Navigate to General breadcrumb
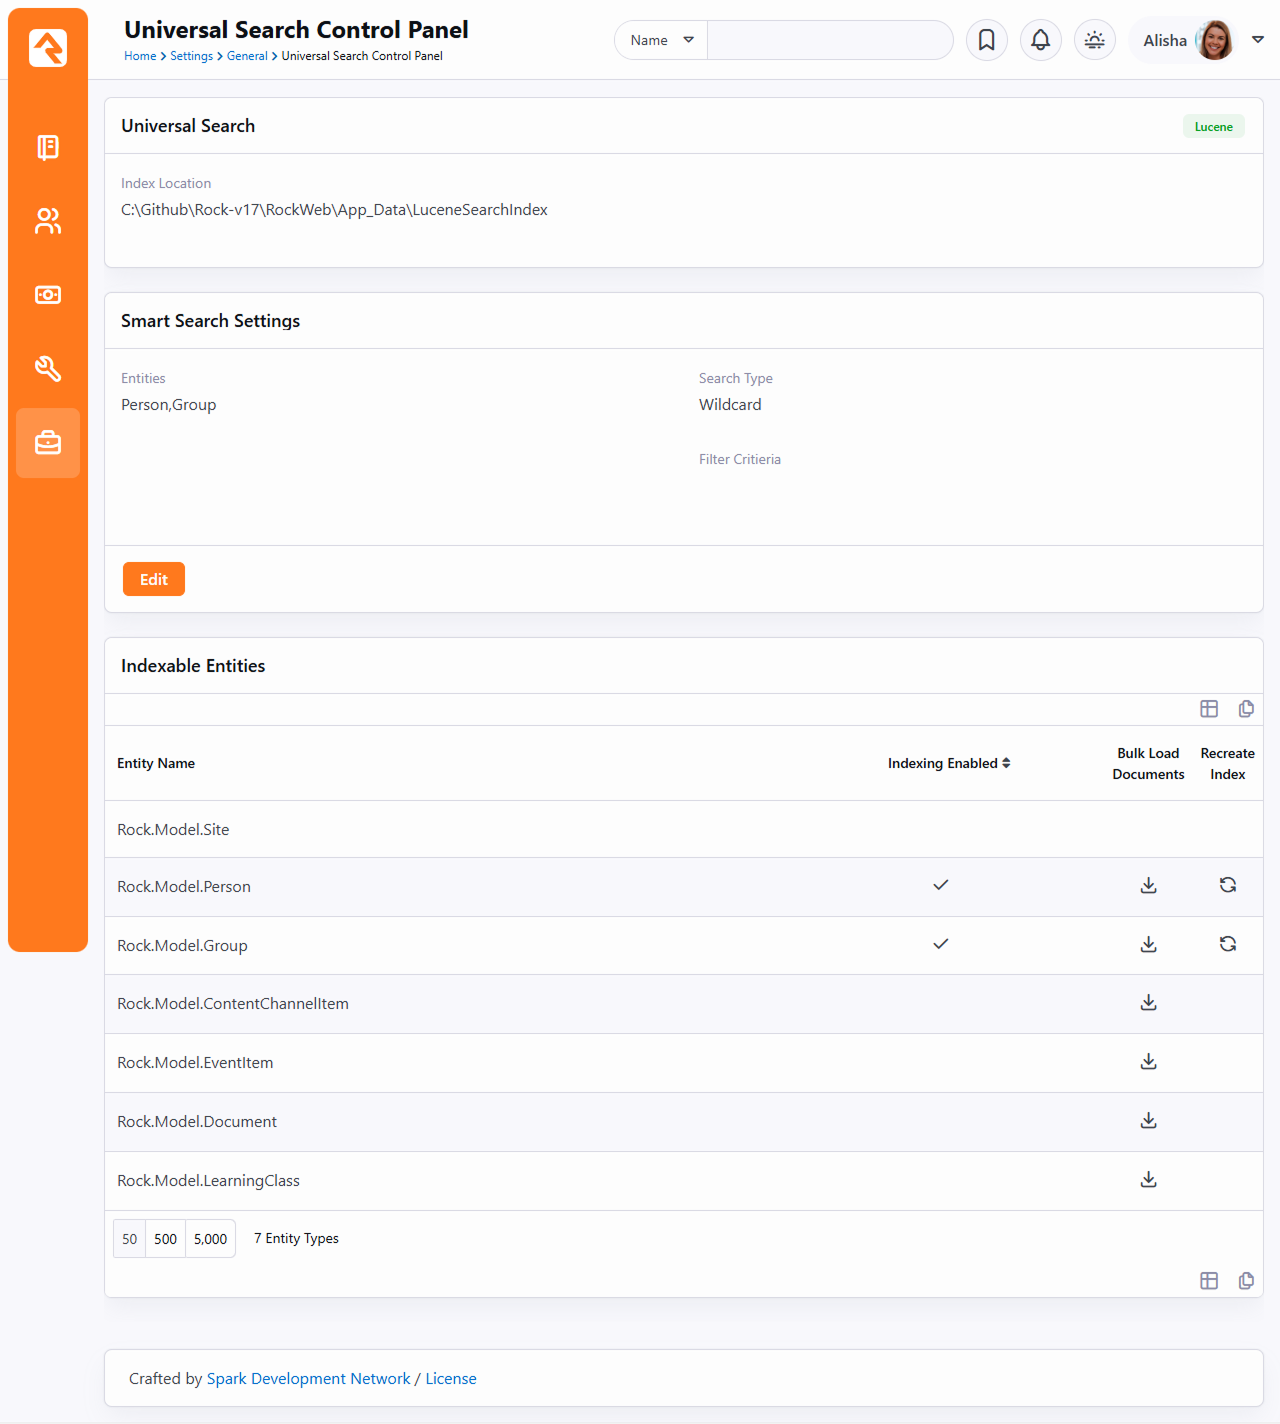Screen dimensions: 1280x1424 (x=246, y=56)
